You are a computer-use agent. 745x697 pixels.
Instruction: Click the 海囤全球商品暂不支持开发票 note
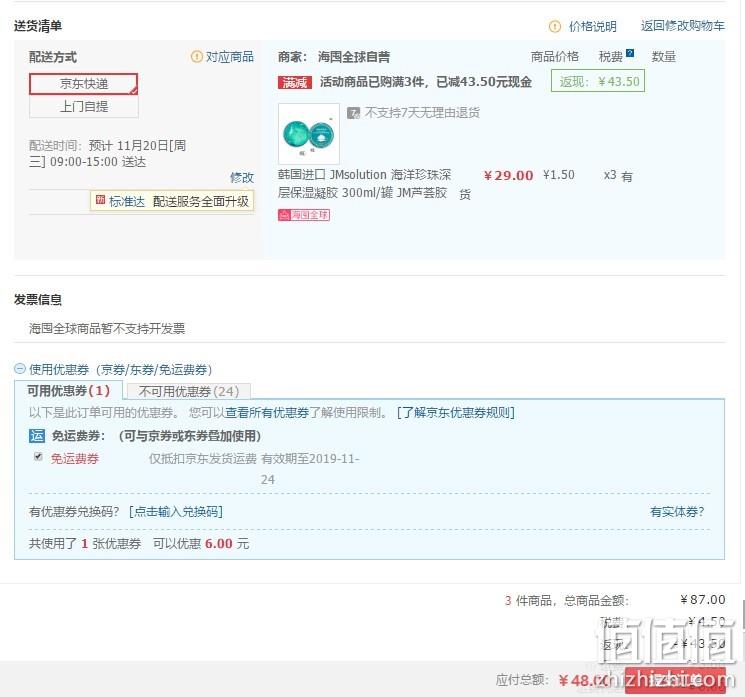click(x=107, y=328)
